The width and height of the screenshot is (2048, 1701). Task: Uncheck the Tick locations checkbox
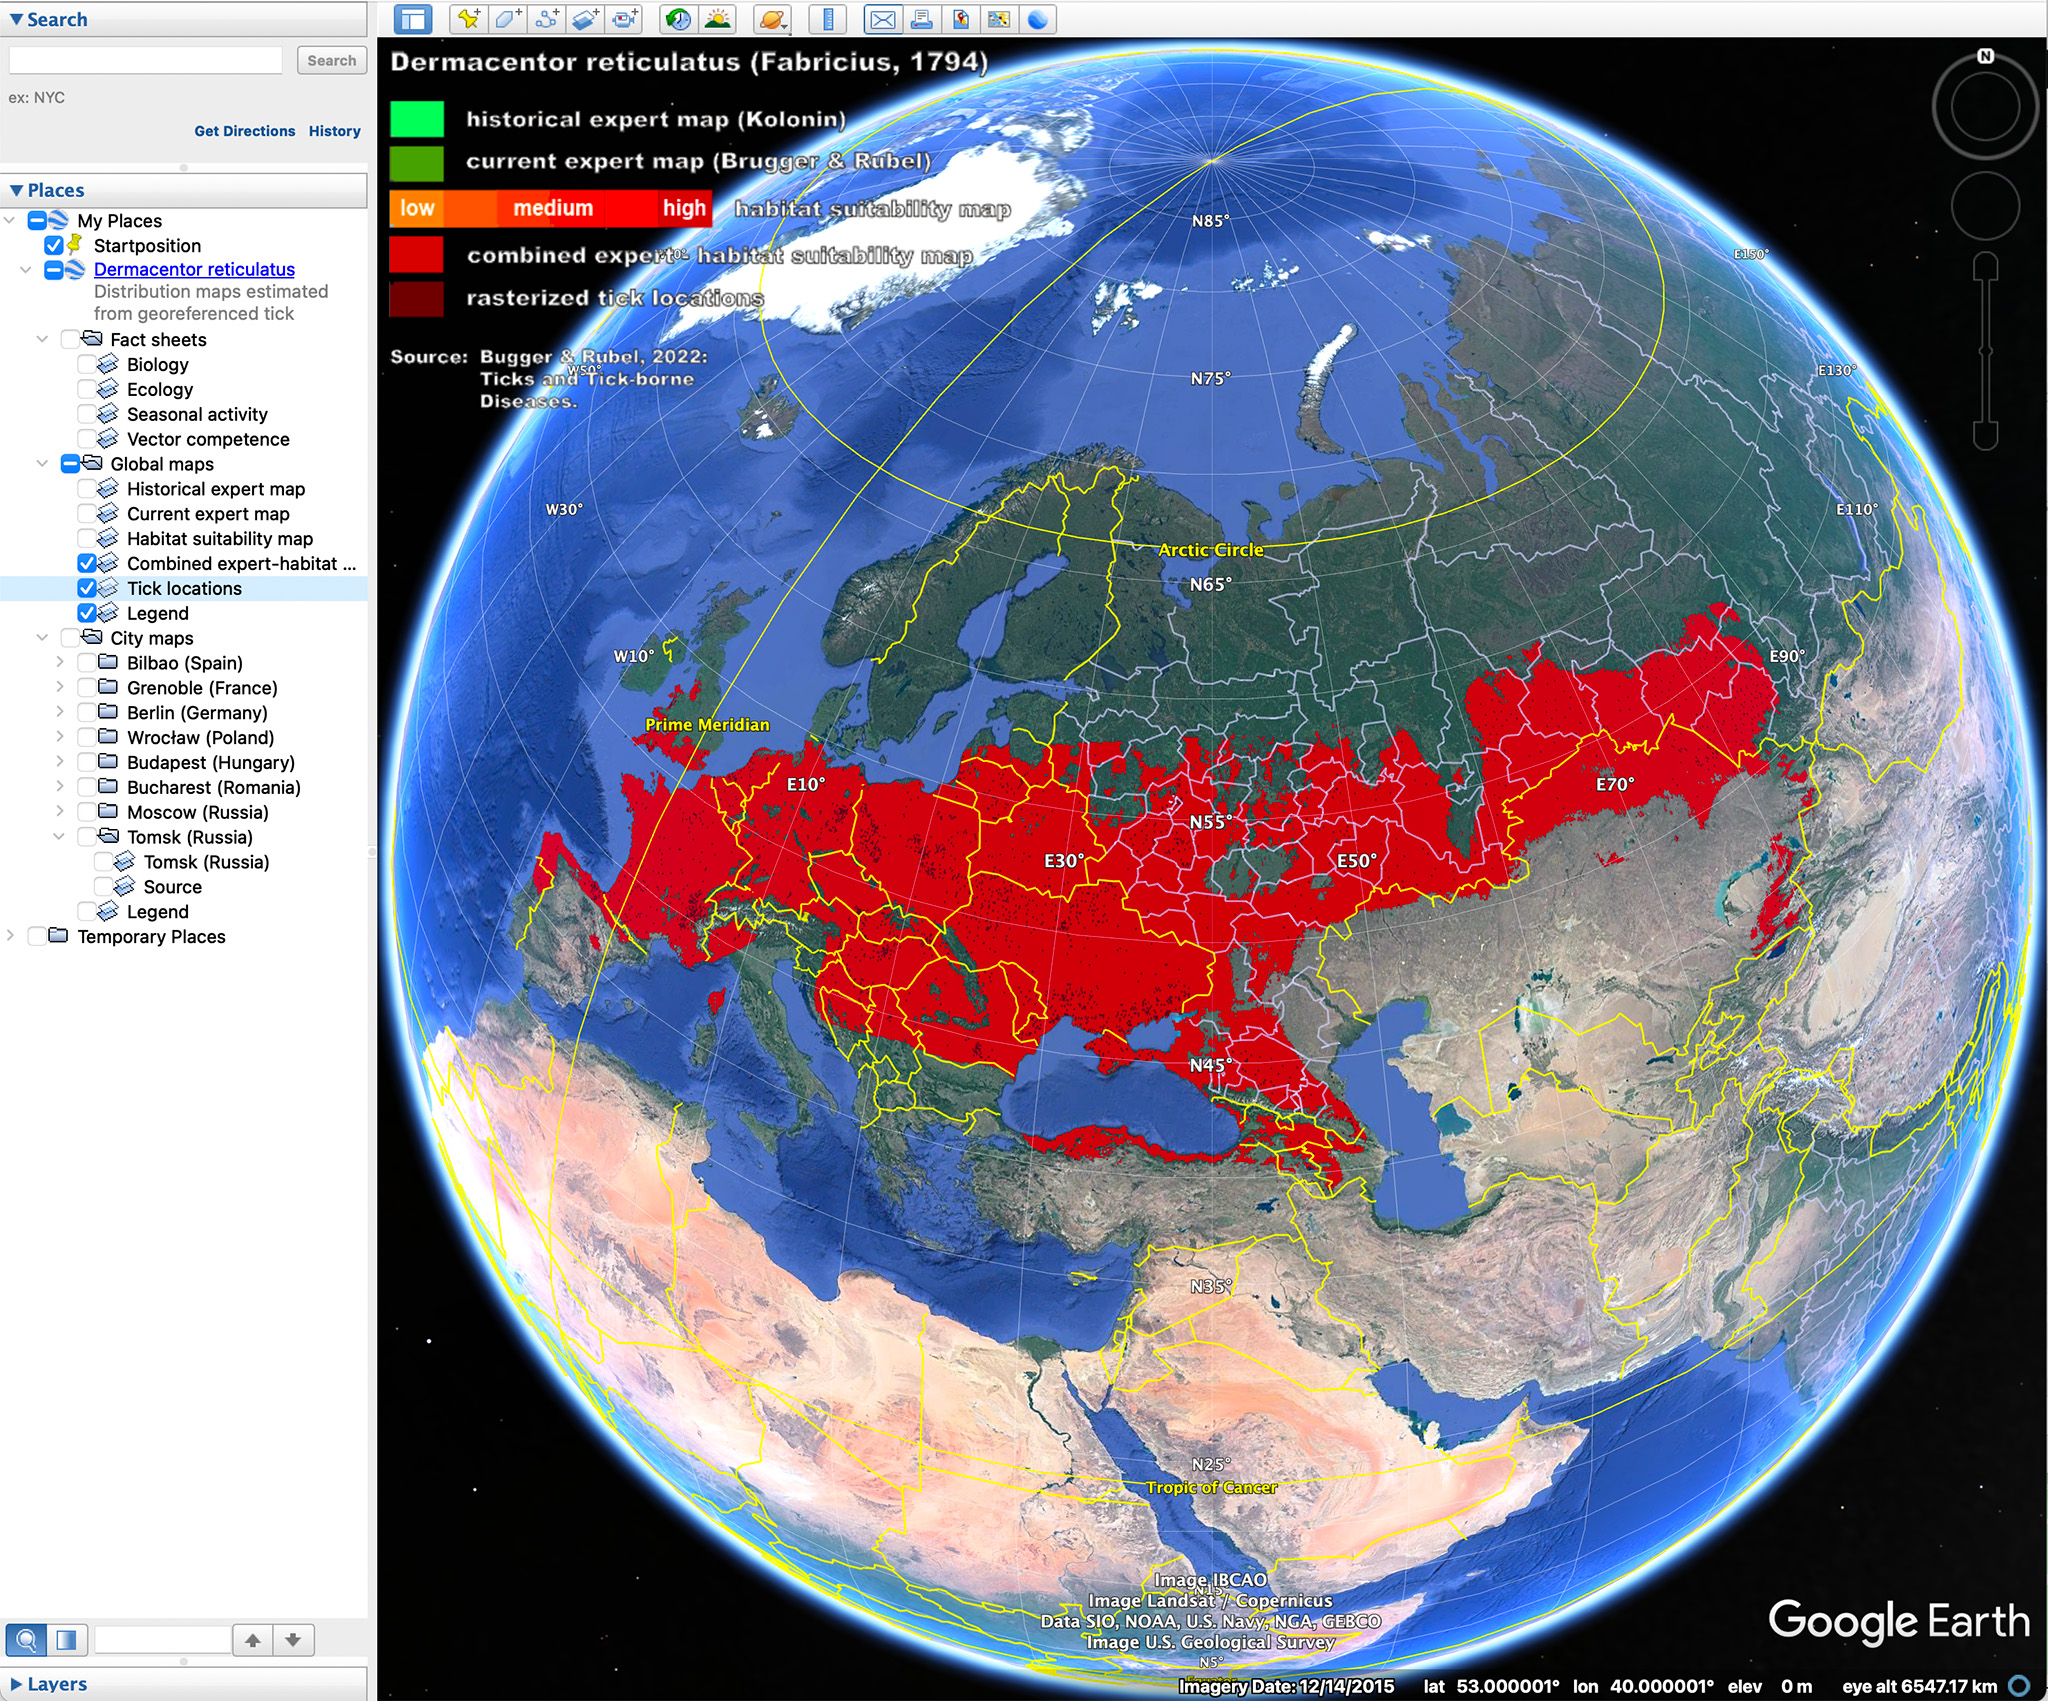pos(87,588)
